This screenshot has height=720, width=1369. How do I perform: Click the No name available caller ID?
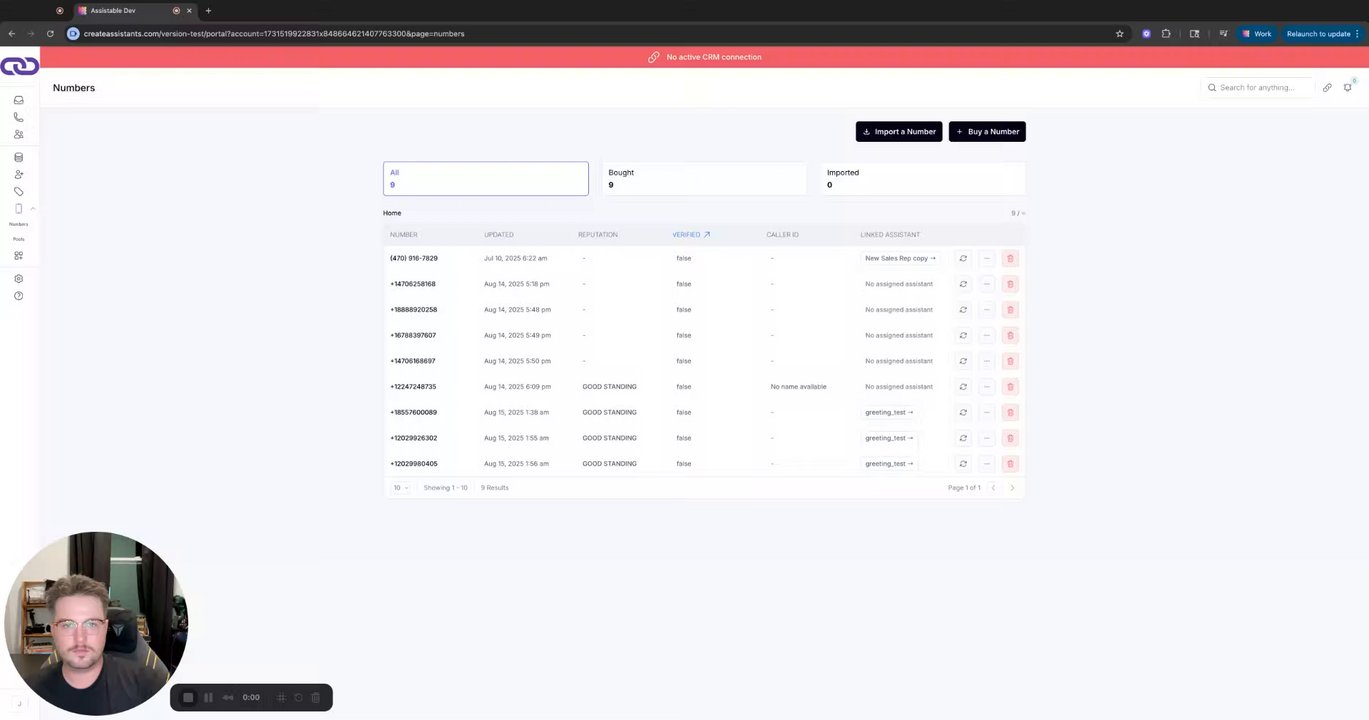(798, 387)
